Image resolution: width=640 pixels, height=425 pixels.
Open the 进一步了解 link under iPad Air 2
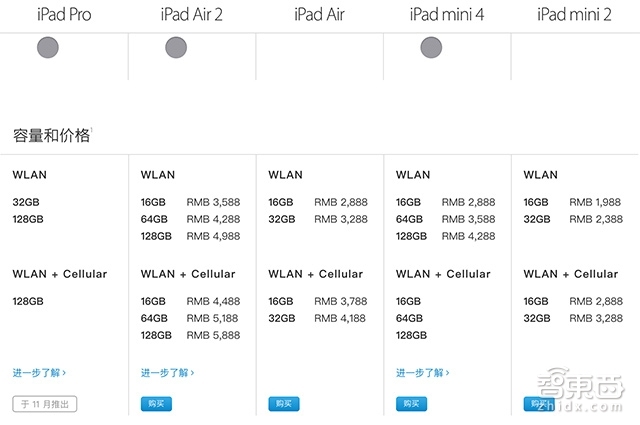[167, 372]
